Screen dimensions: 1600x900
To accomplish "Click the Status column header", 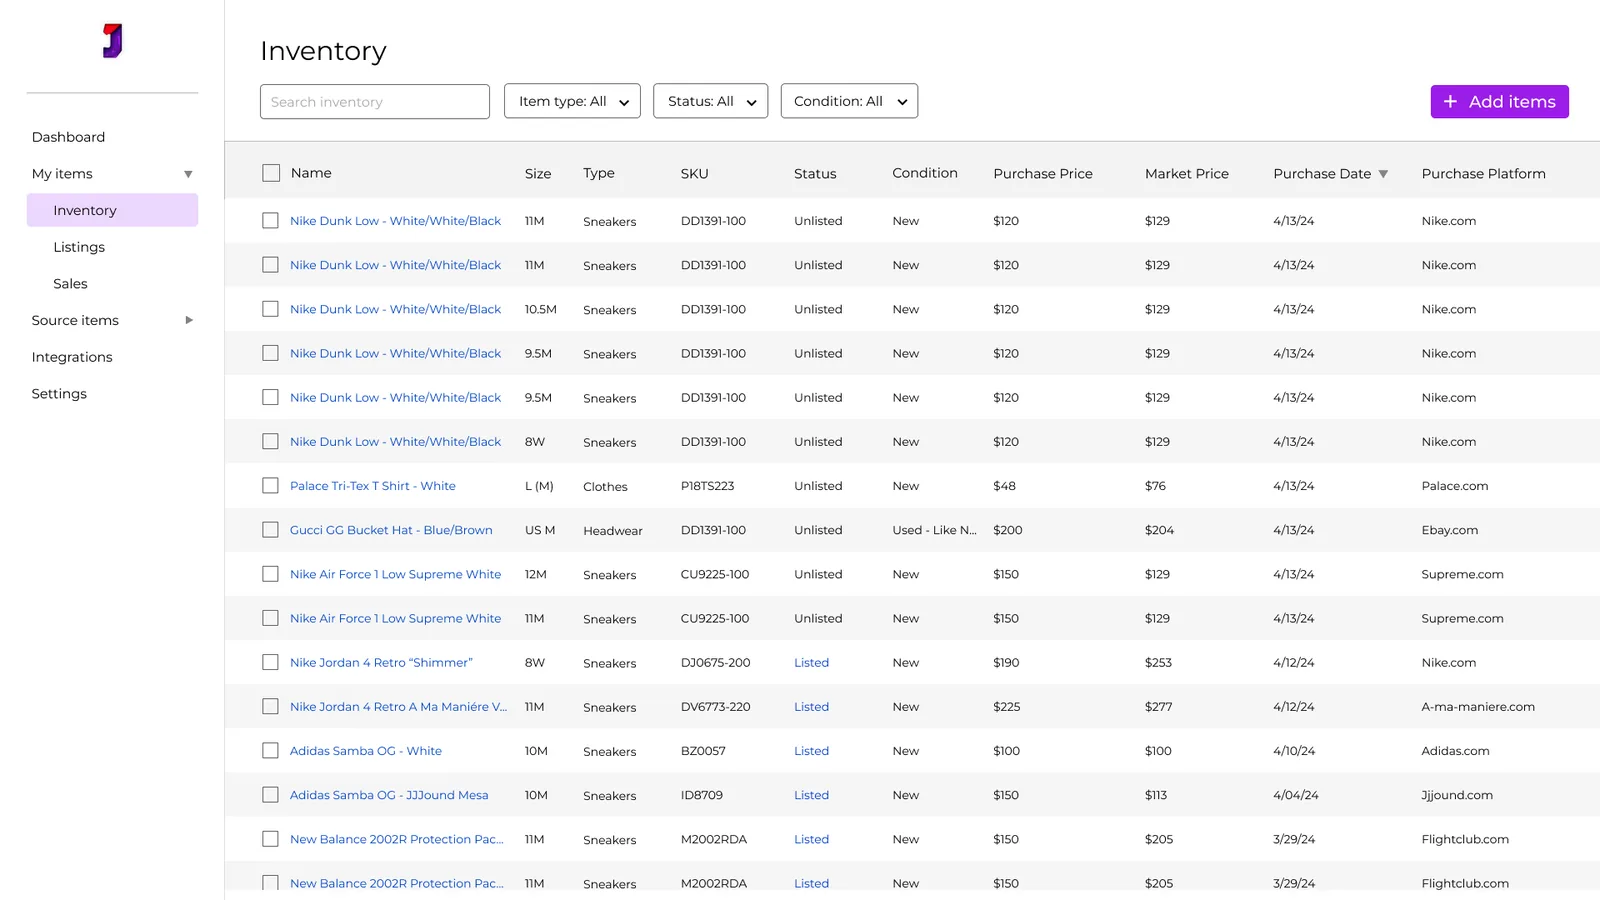I will 815,174.
